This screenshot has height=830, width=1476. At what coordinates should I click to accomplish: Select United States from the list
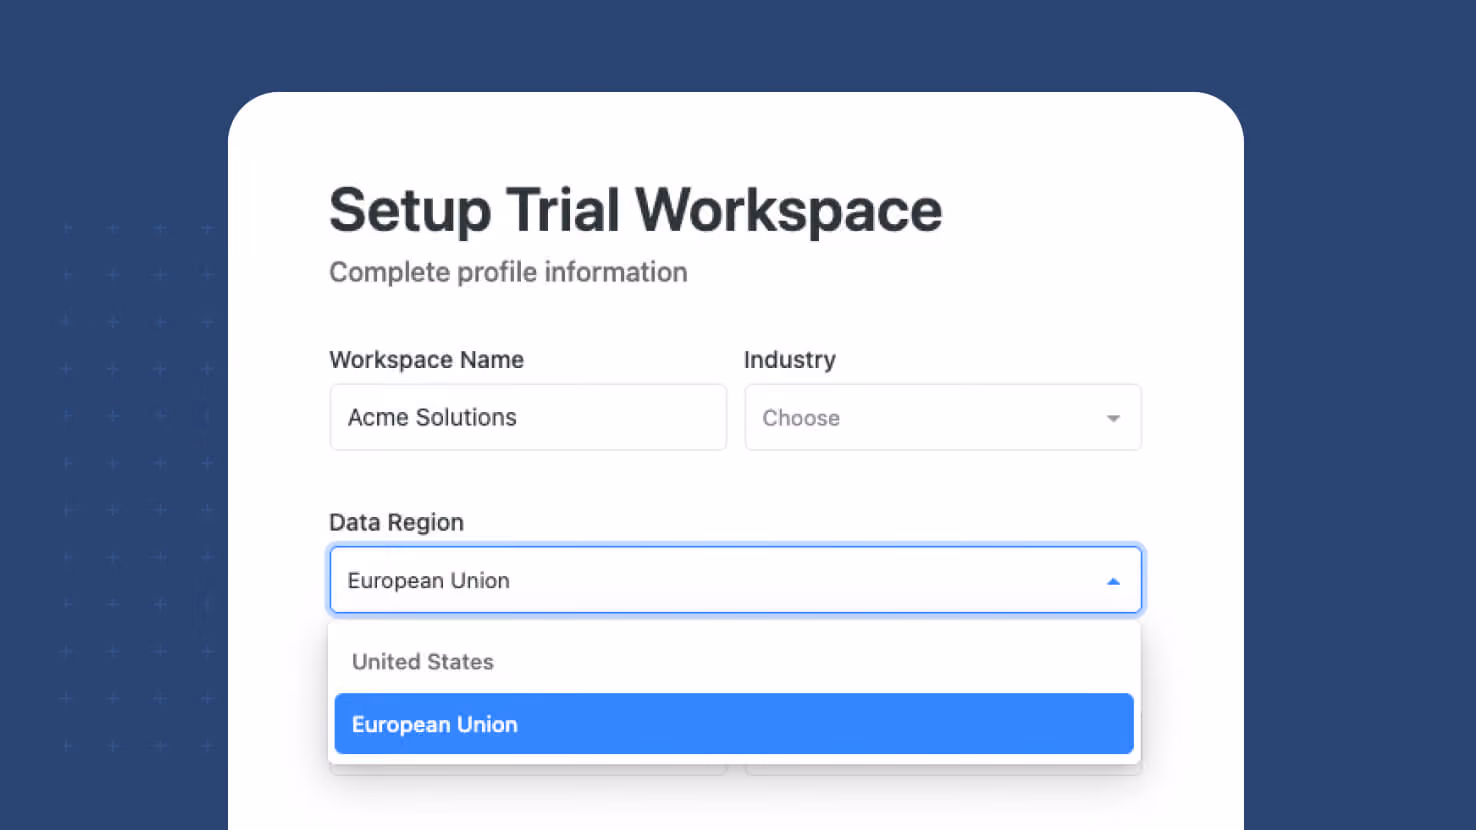click(734, 661)
